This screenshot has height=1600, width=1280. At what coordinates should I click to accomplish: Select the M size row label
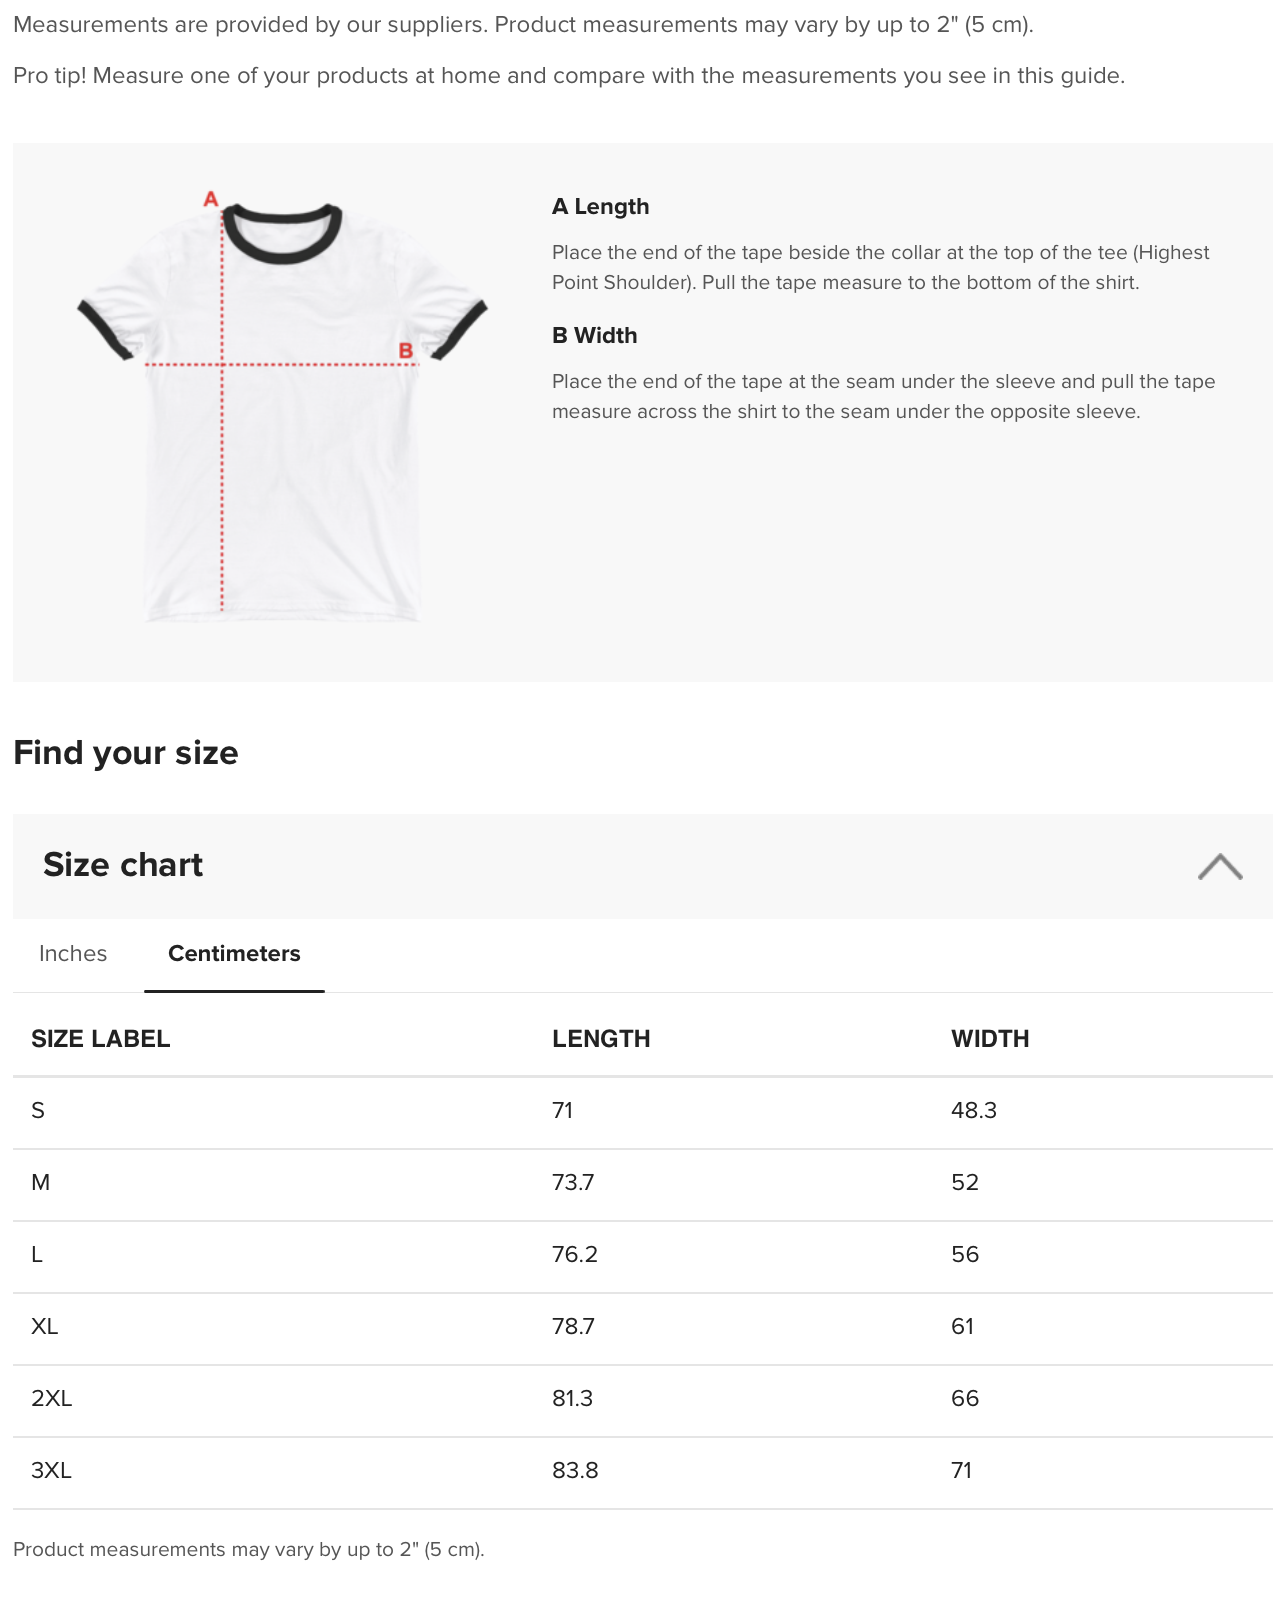[41, 1183]
